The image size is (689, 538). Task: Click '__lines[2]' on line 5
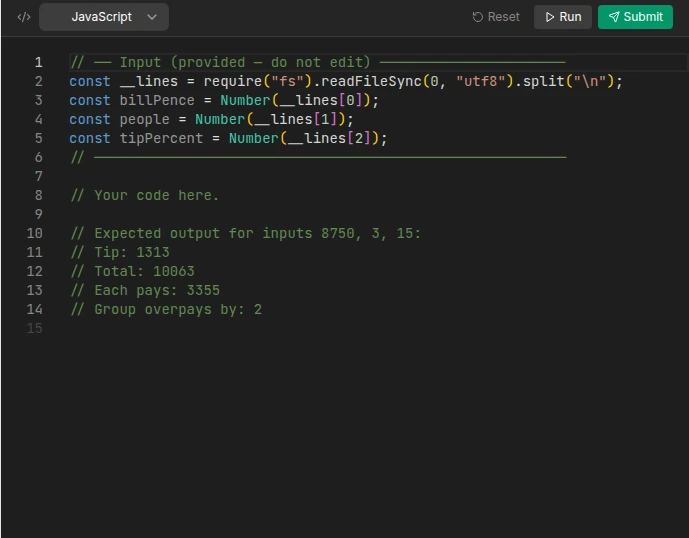coord(329,138)
